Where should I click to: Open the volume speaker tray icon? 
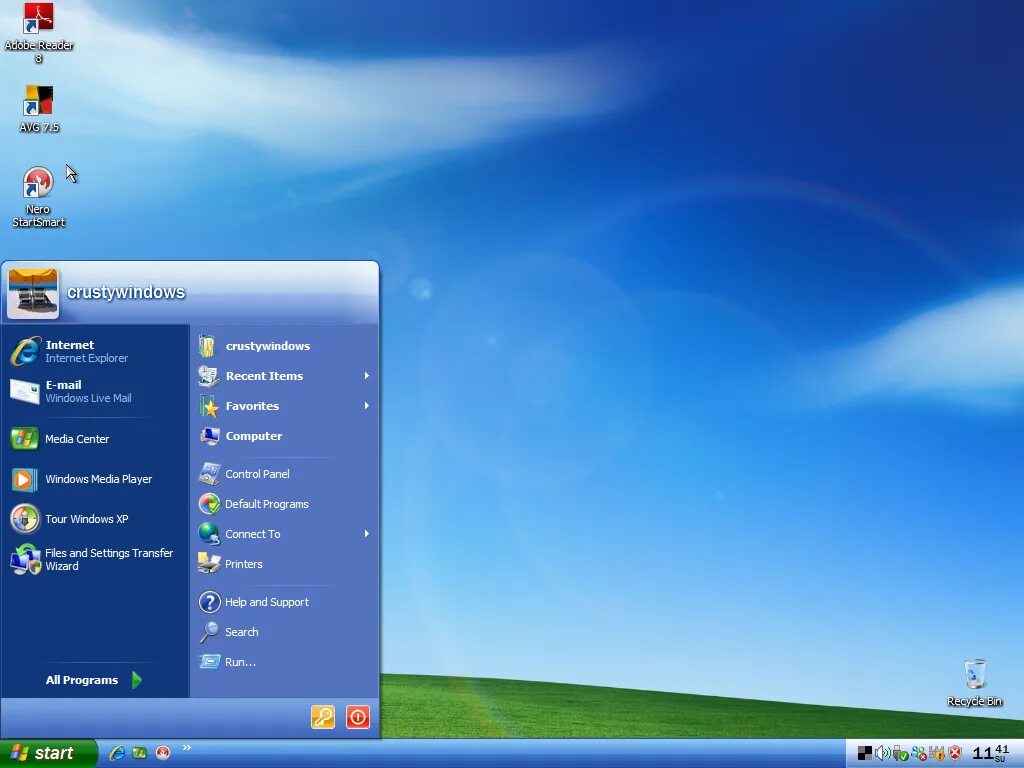[x=882, y=754]
